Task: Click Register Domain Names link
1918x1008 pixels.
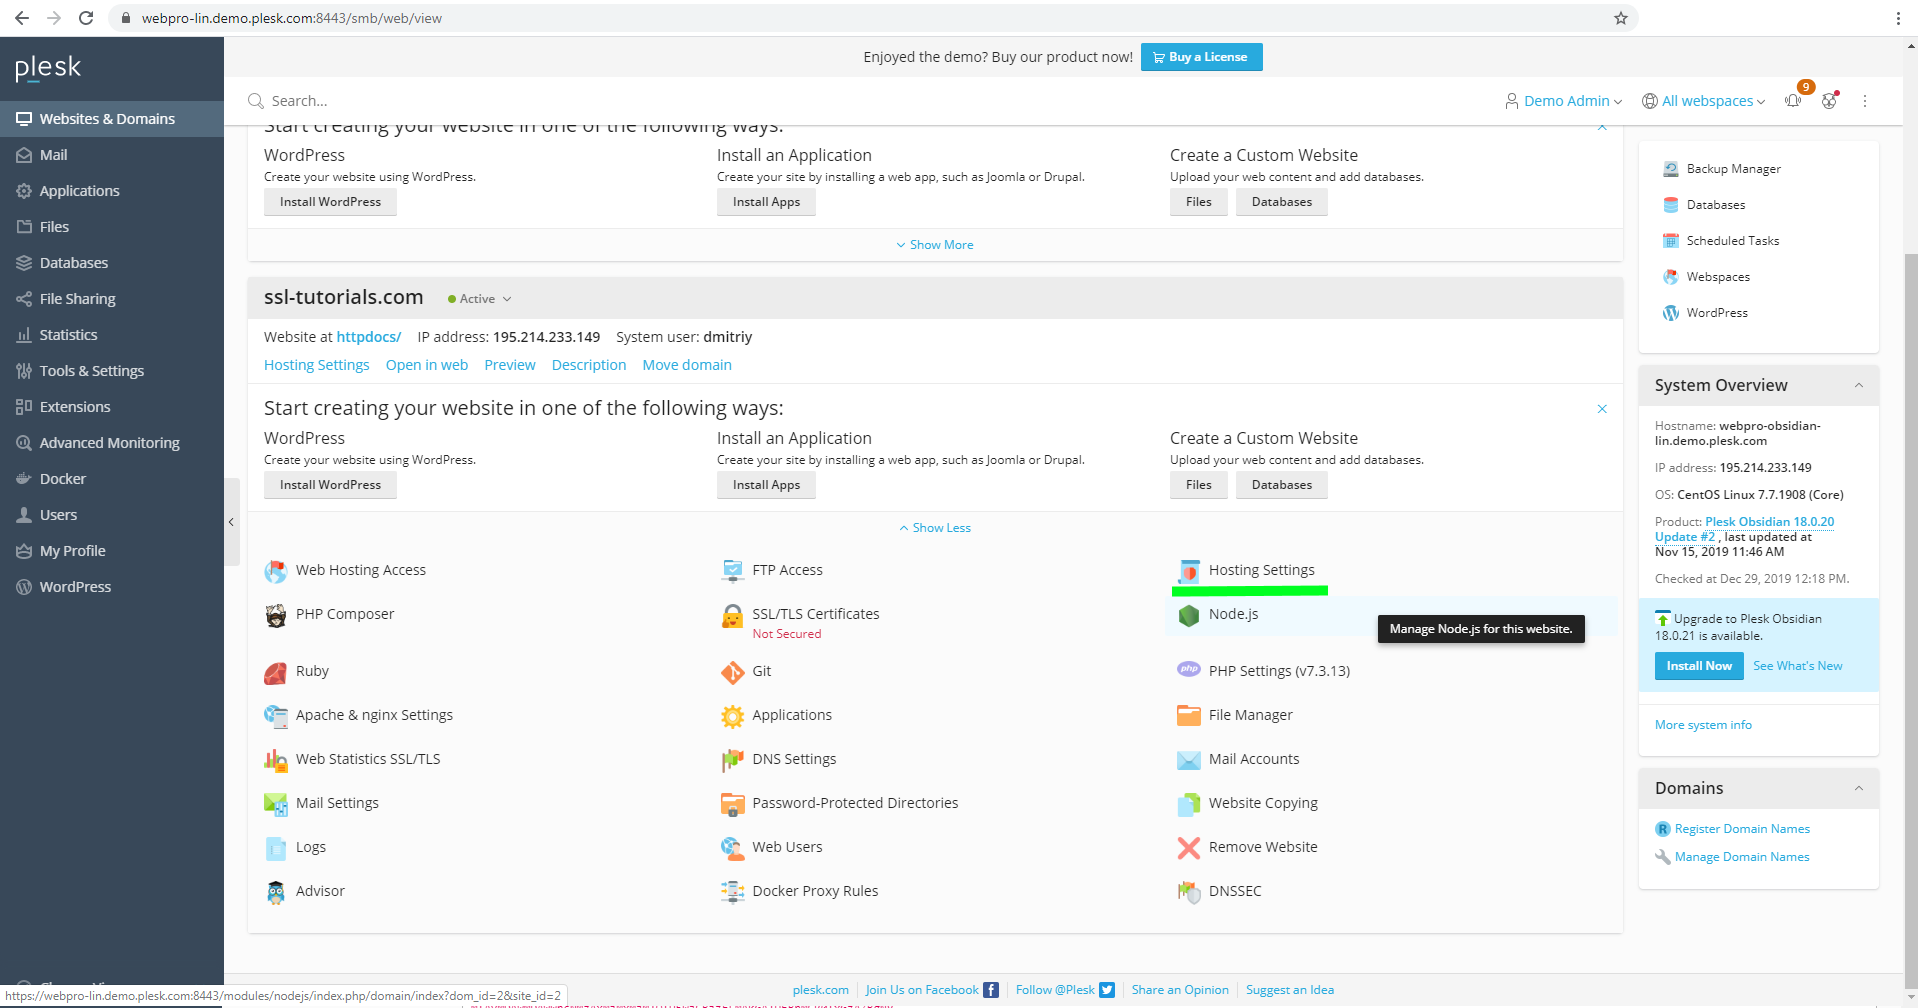Action: pyautogui.click(x=1742, y=829)
